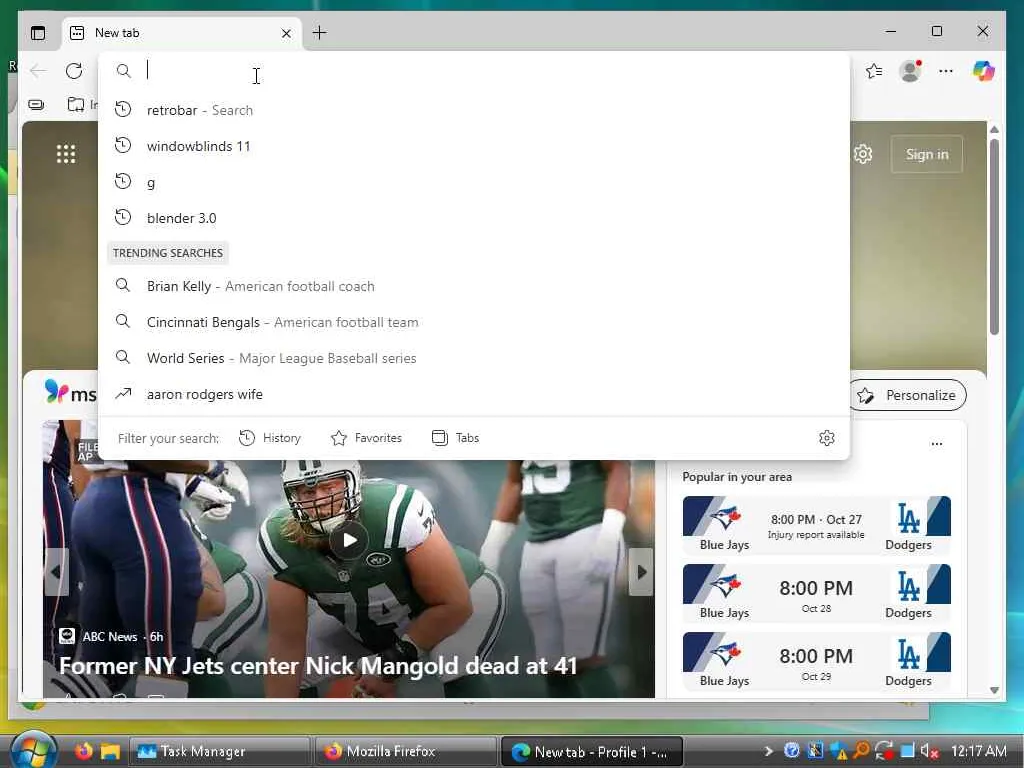Open the apps grid launcher icon
The image size is (1024, 768).
tap(66, 154)
